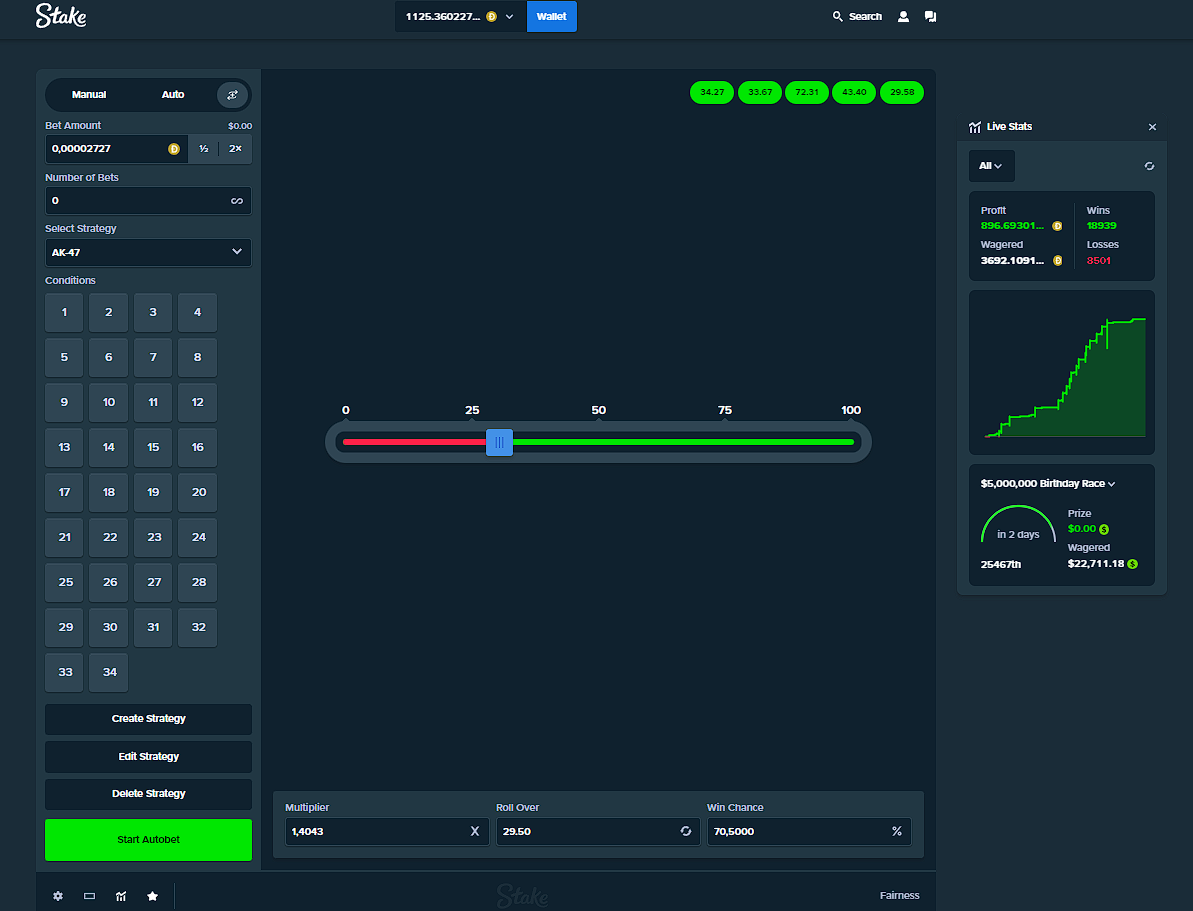Click the dice slider handle
Viewport: 1193px width, 911px height.
(x=499, y=442)
